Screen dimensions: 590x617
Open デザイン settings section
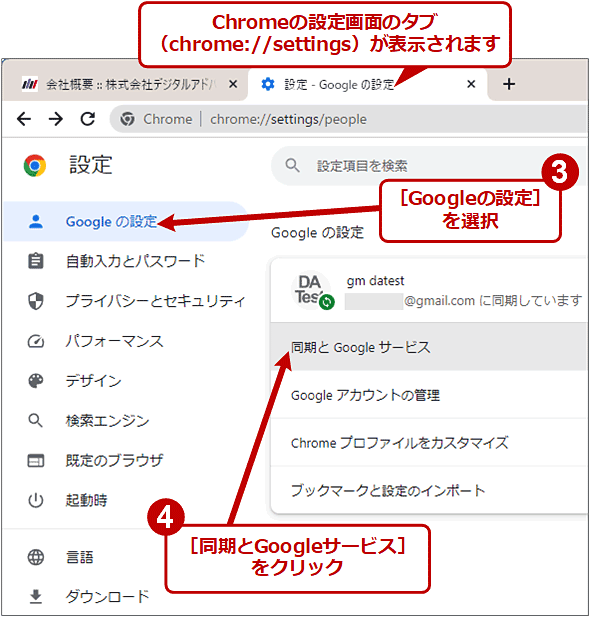click(x=126, y=381)
